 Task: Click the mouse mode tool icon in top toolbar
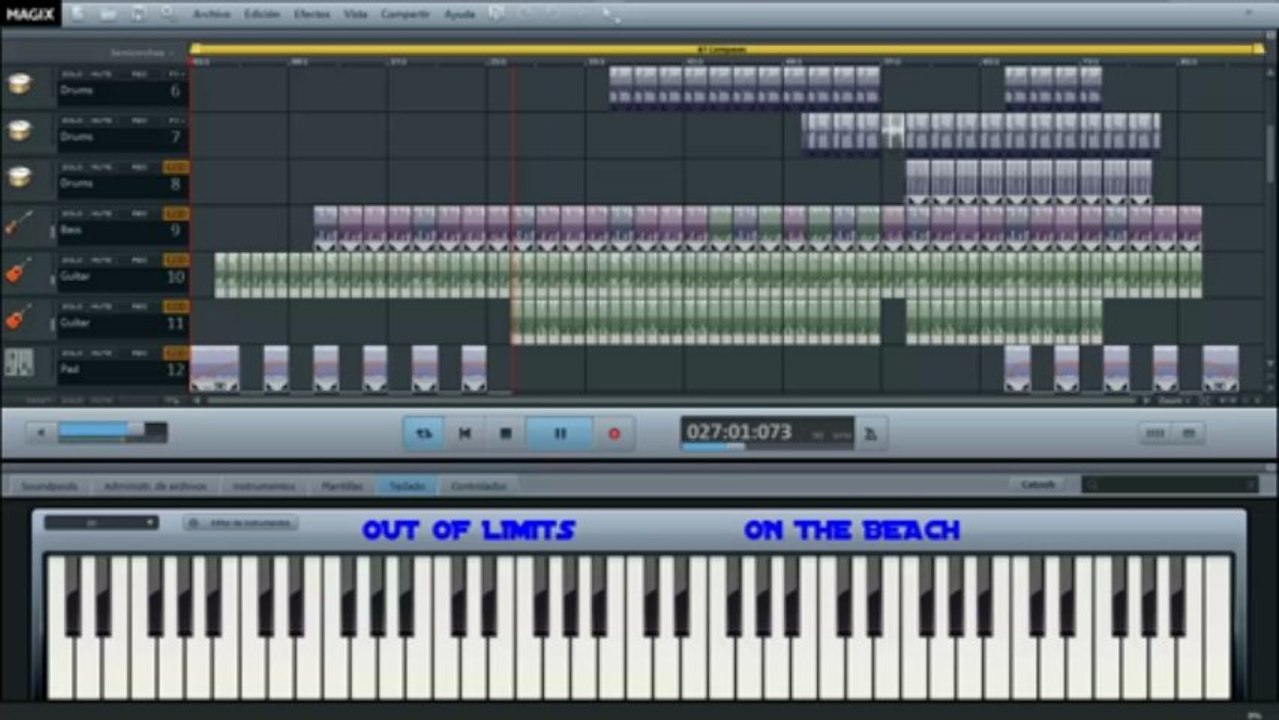click(x=610, y=14)
